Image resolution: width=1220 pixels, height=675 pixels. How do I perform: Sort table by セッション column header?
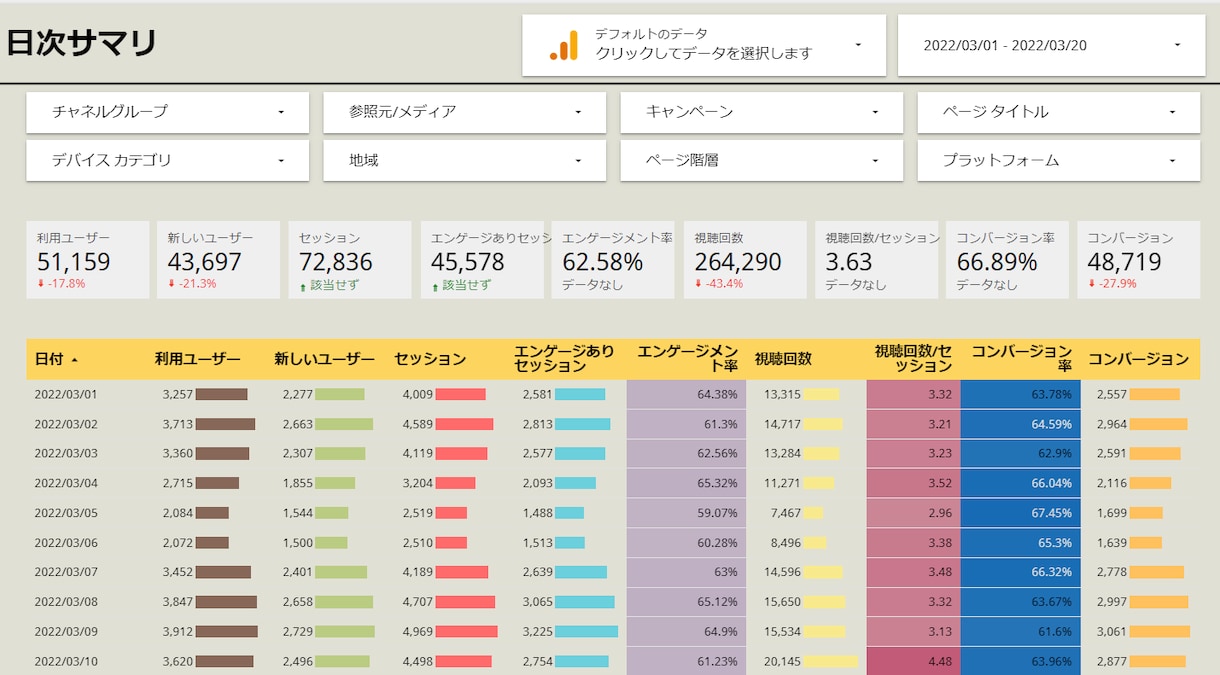(430, 359)
